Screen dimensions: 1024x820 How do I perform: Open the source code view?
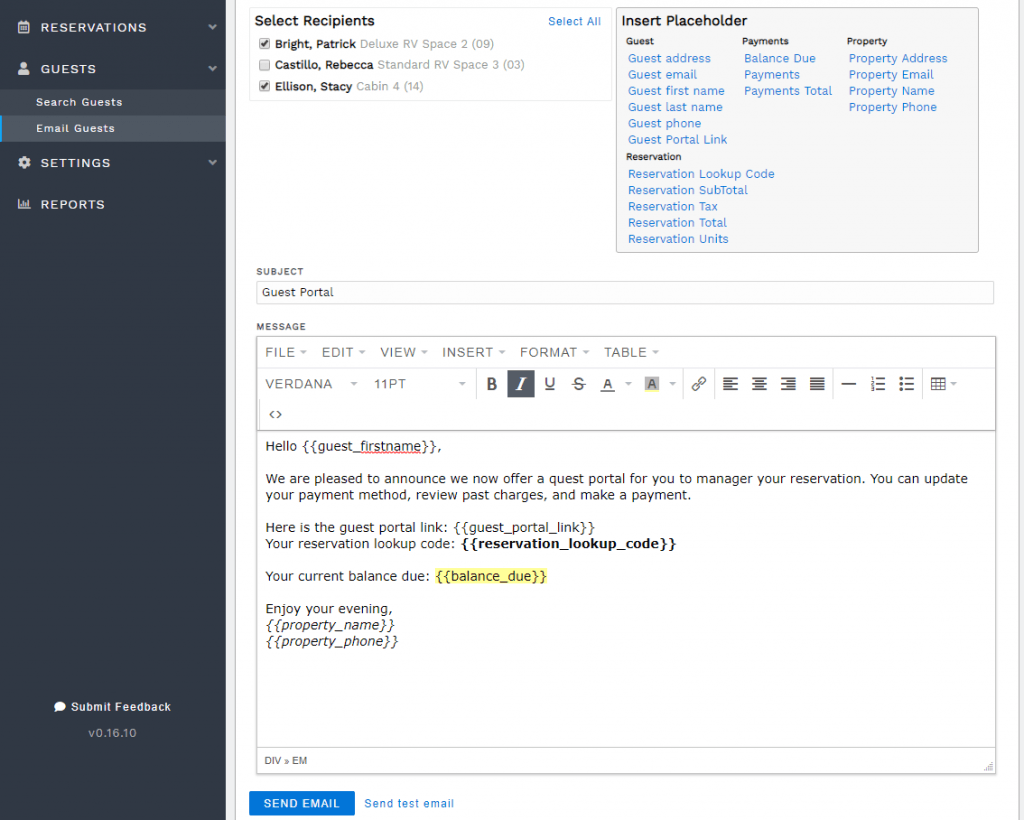275,414
